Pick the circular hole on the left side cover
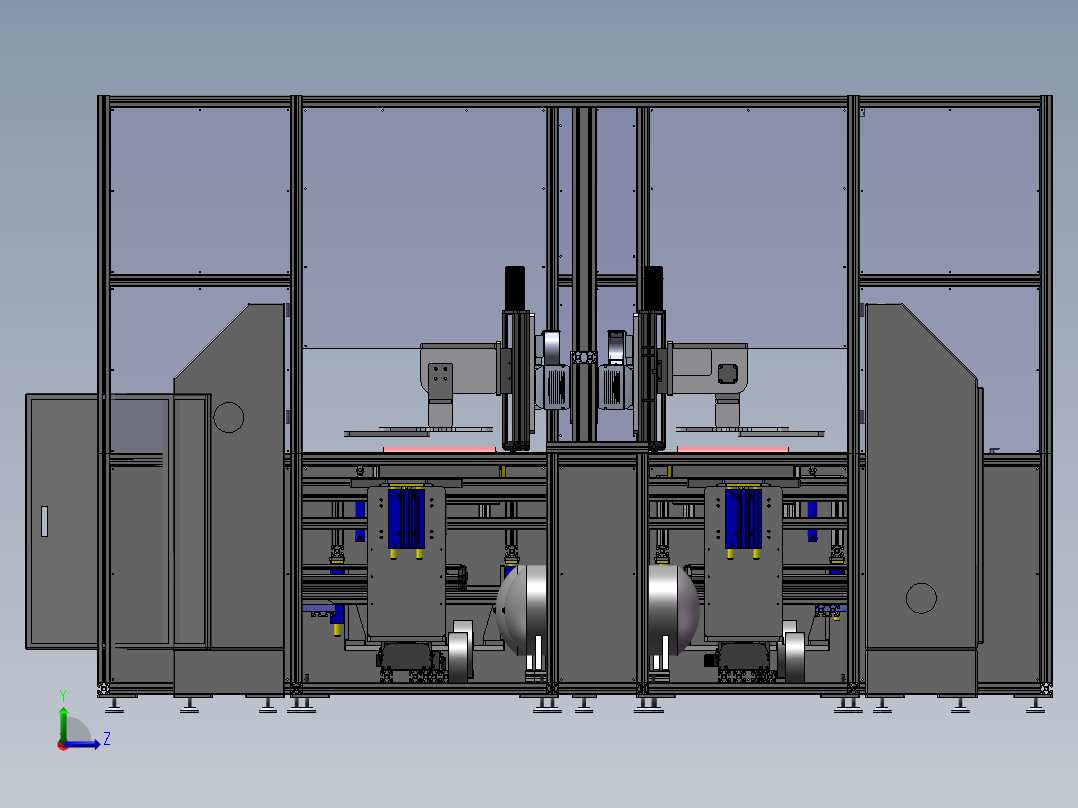 click(x=229, y=417)
